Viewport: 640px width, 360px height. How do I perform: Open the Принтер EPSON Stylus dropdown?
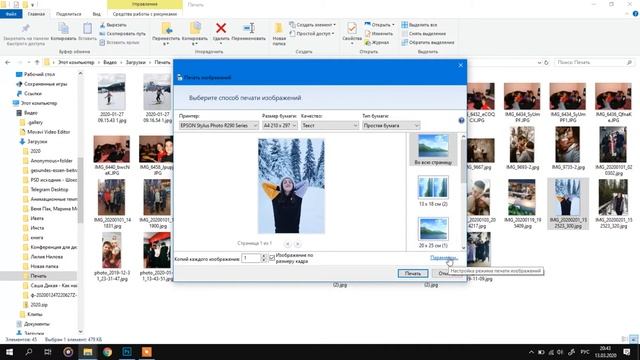[218, 126]
